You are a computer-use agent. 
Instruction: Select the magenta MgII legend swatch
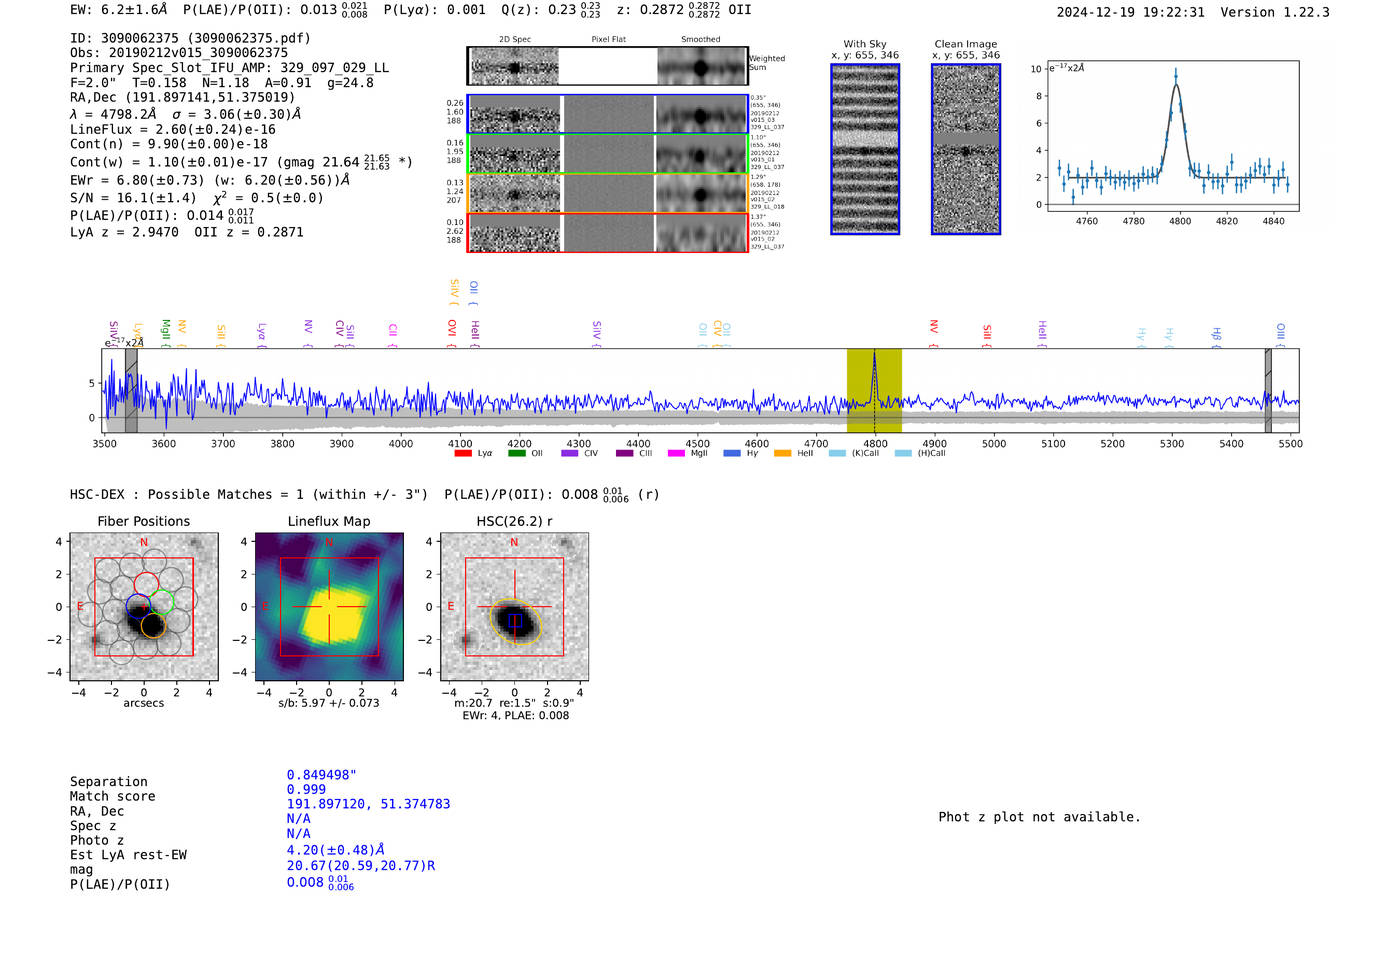coord(676,454)
